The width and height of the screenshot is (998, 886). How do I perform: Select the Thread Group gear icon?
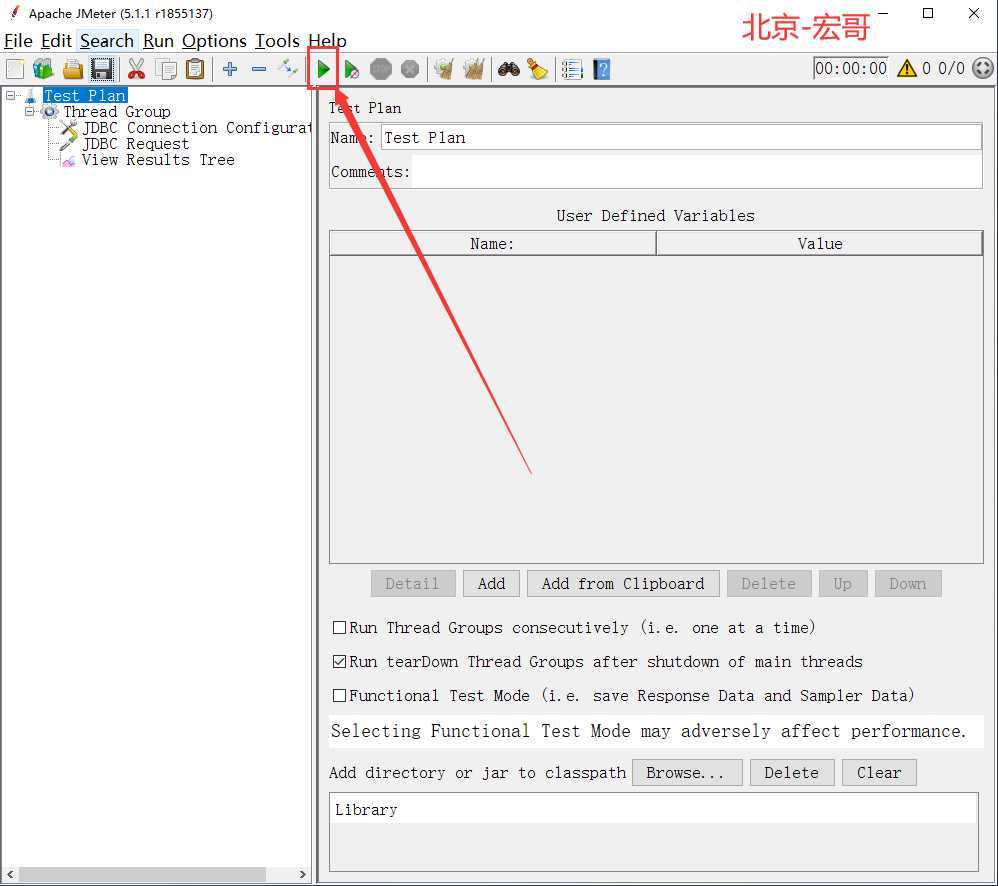click(x=50, y=112)
